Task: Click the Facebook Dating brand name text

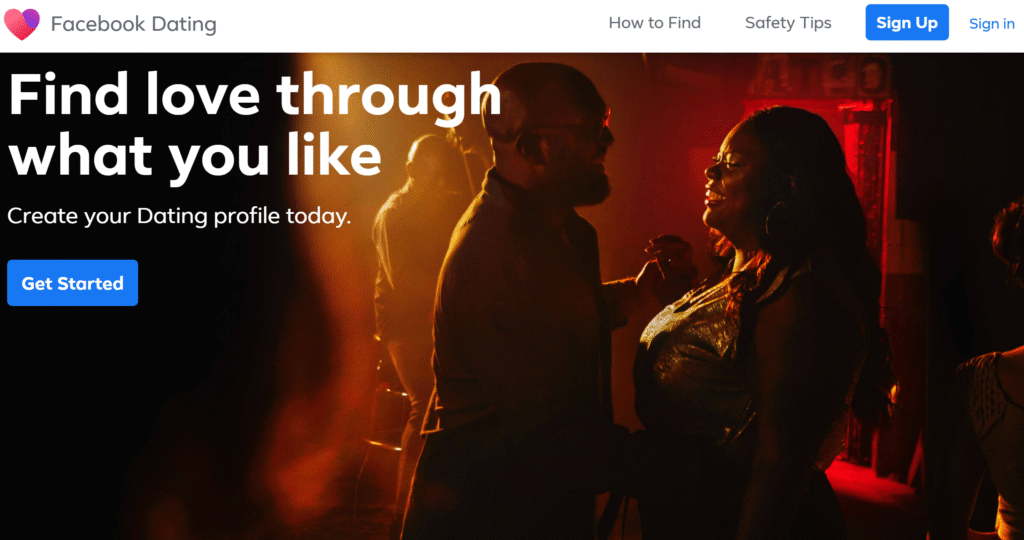Action: [133, 24]
